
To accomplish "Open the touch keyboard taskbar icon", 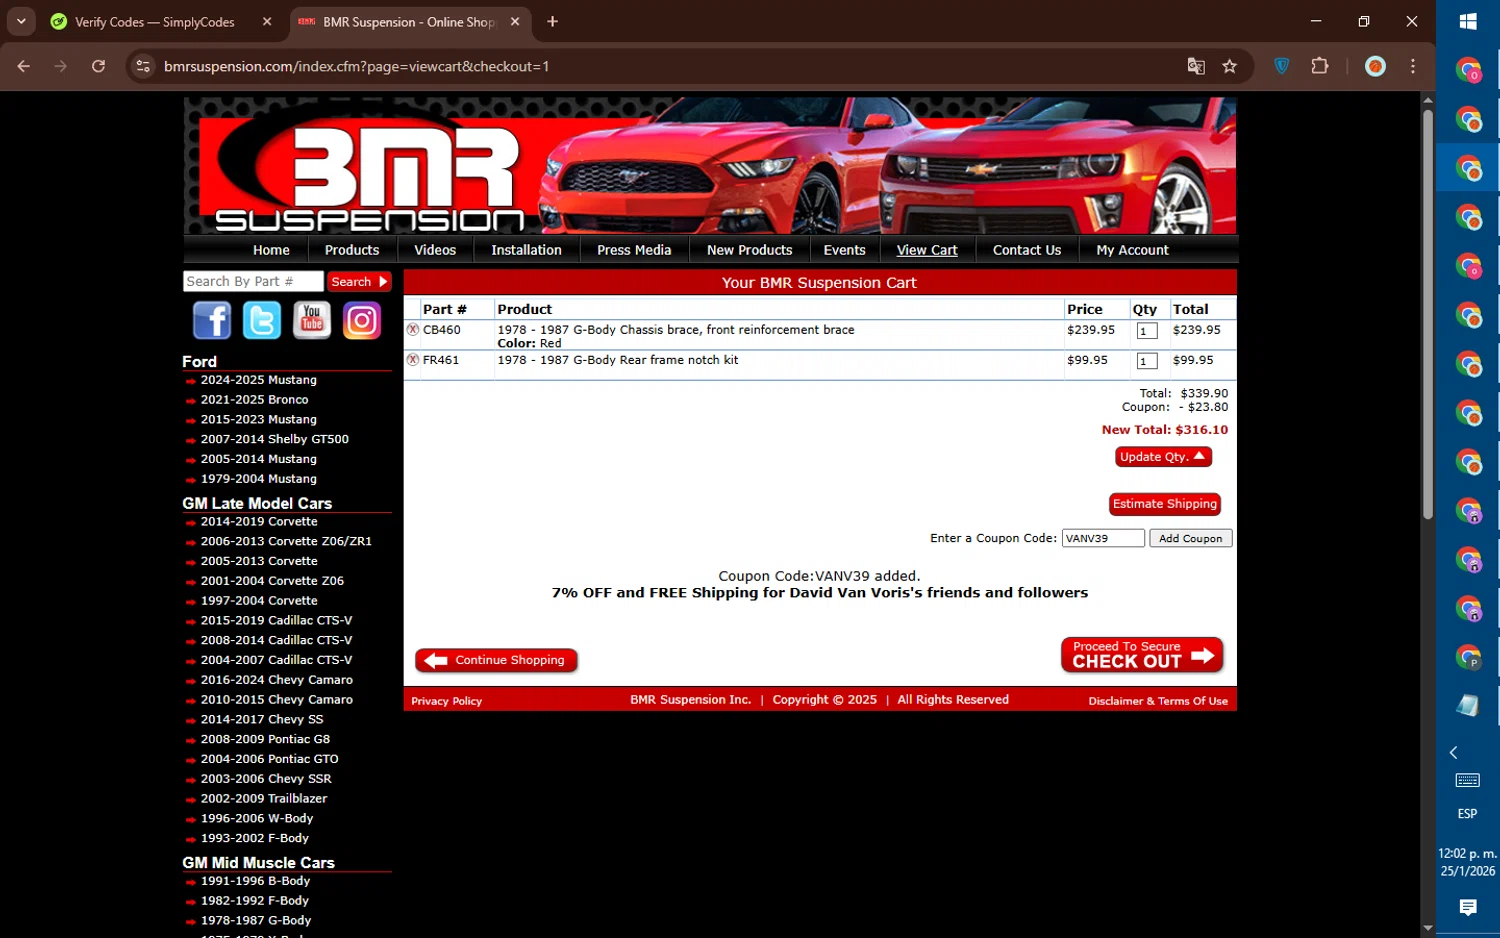I will point(1468,780).
